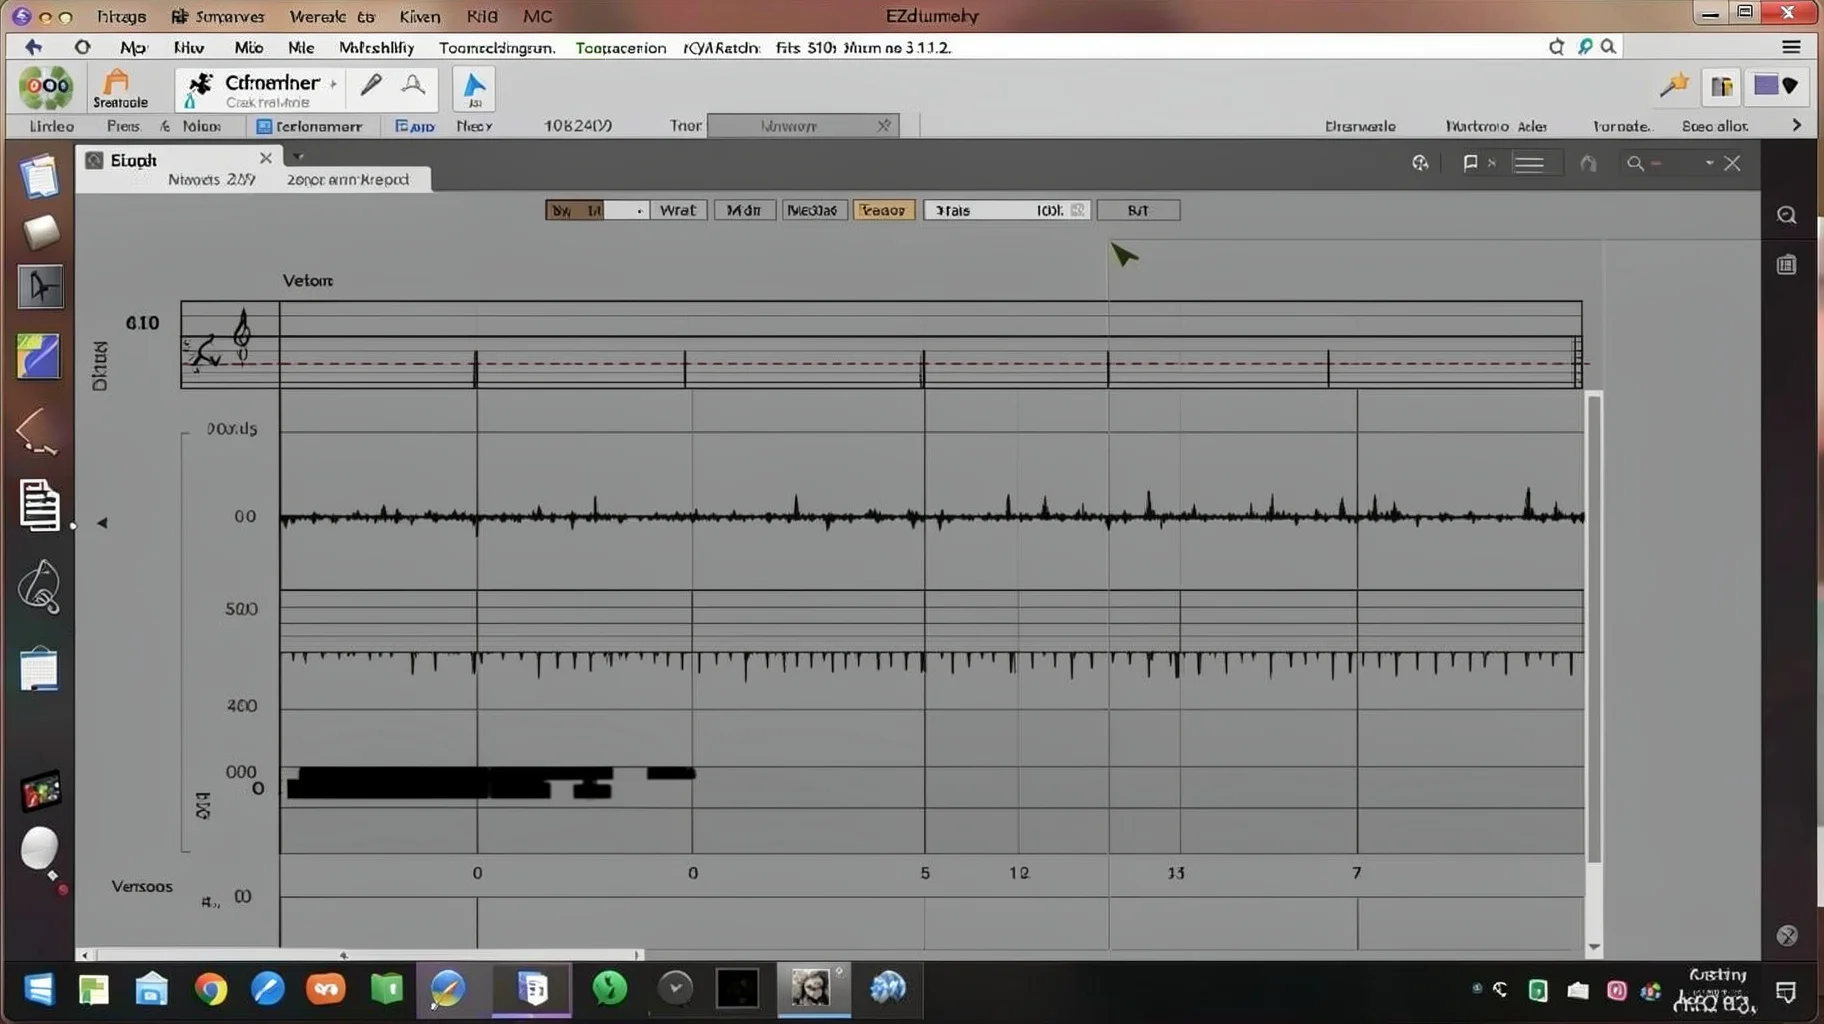Toggle the B/T button
The width and height of the screenshot is (1824, 1024).
(x=1138, y=210)
